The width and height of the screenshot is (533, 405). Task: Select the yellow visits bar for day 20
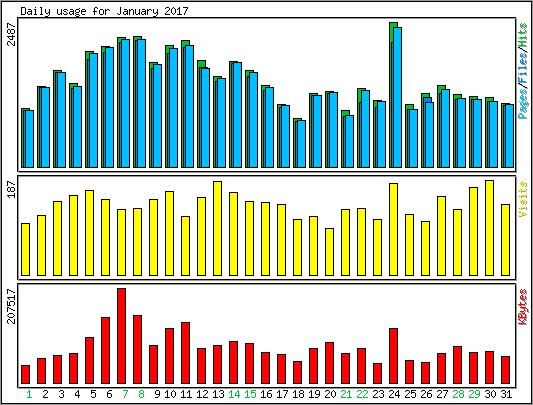(329, 252)
